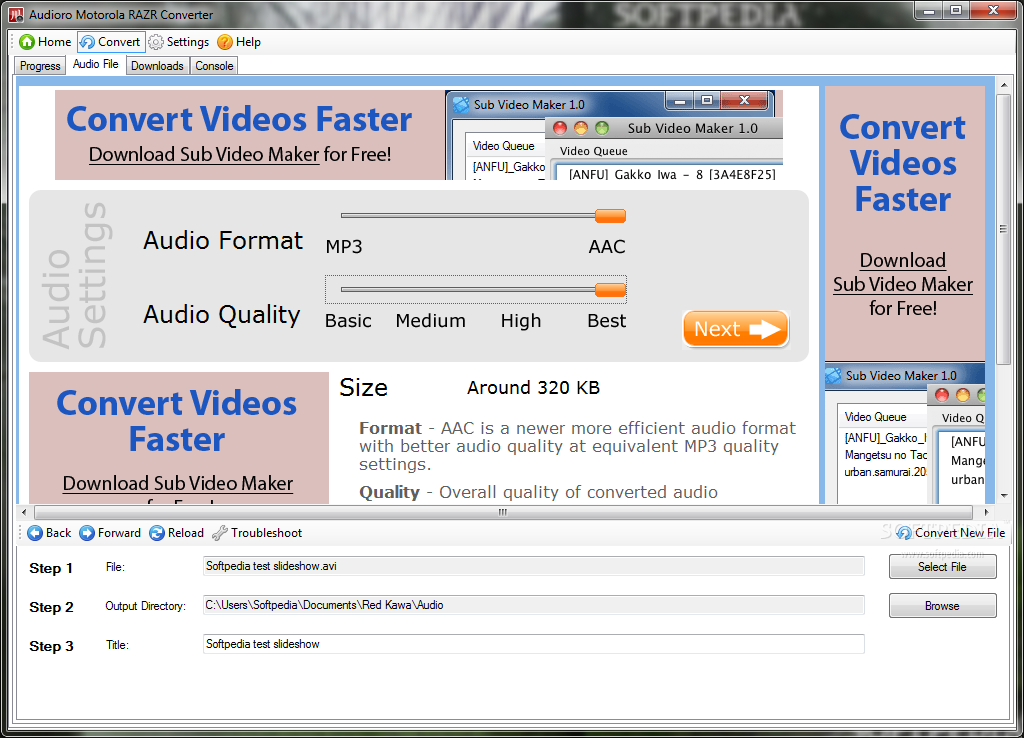Viewport: 1024px width, 738px height.
Task: Open the Downloads tab
Action: pyautogui.click(x=157, y=66)
